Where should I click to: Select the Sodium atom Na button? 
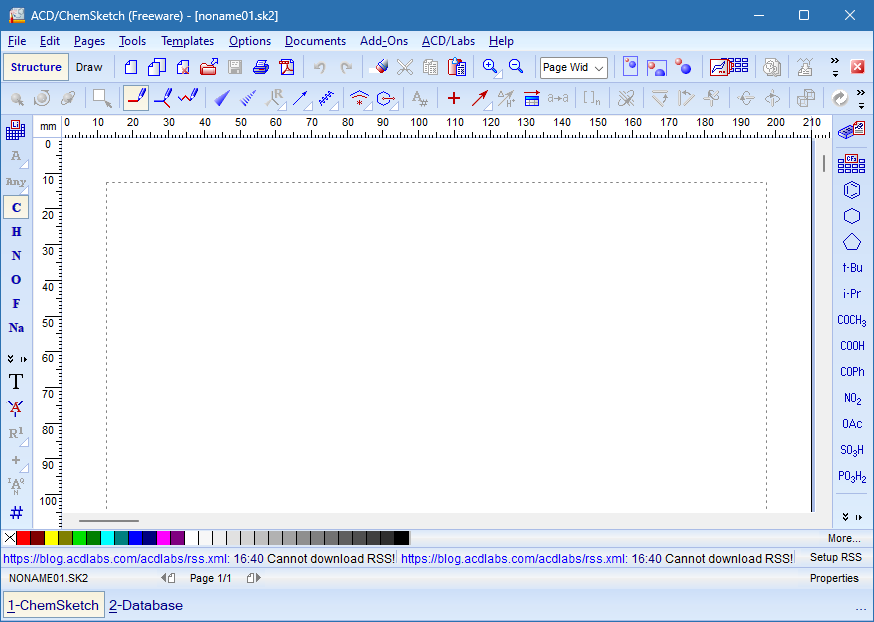[x=16, y=328]
